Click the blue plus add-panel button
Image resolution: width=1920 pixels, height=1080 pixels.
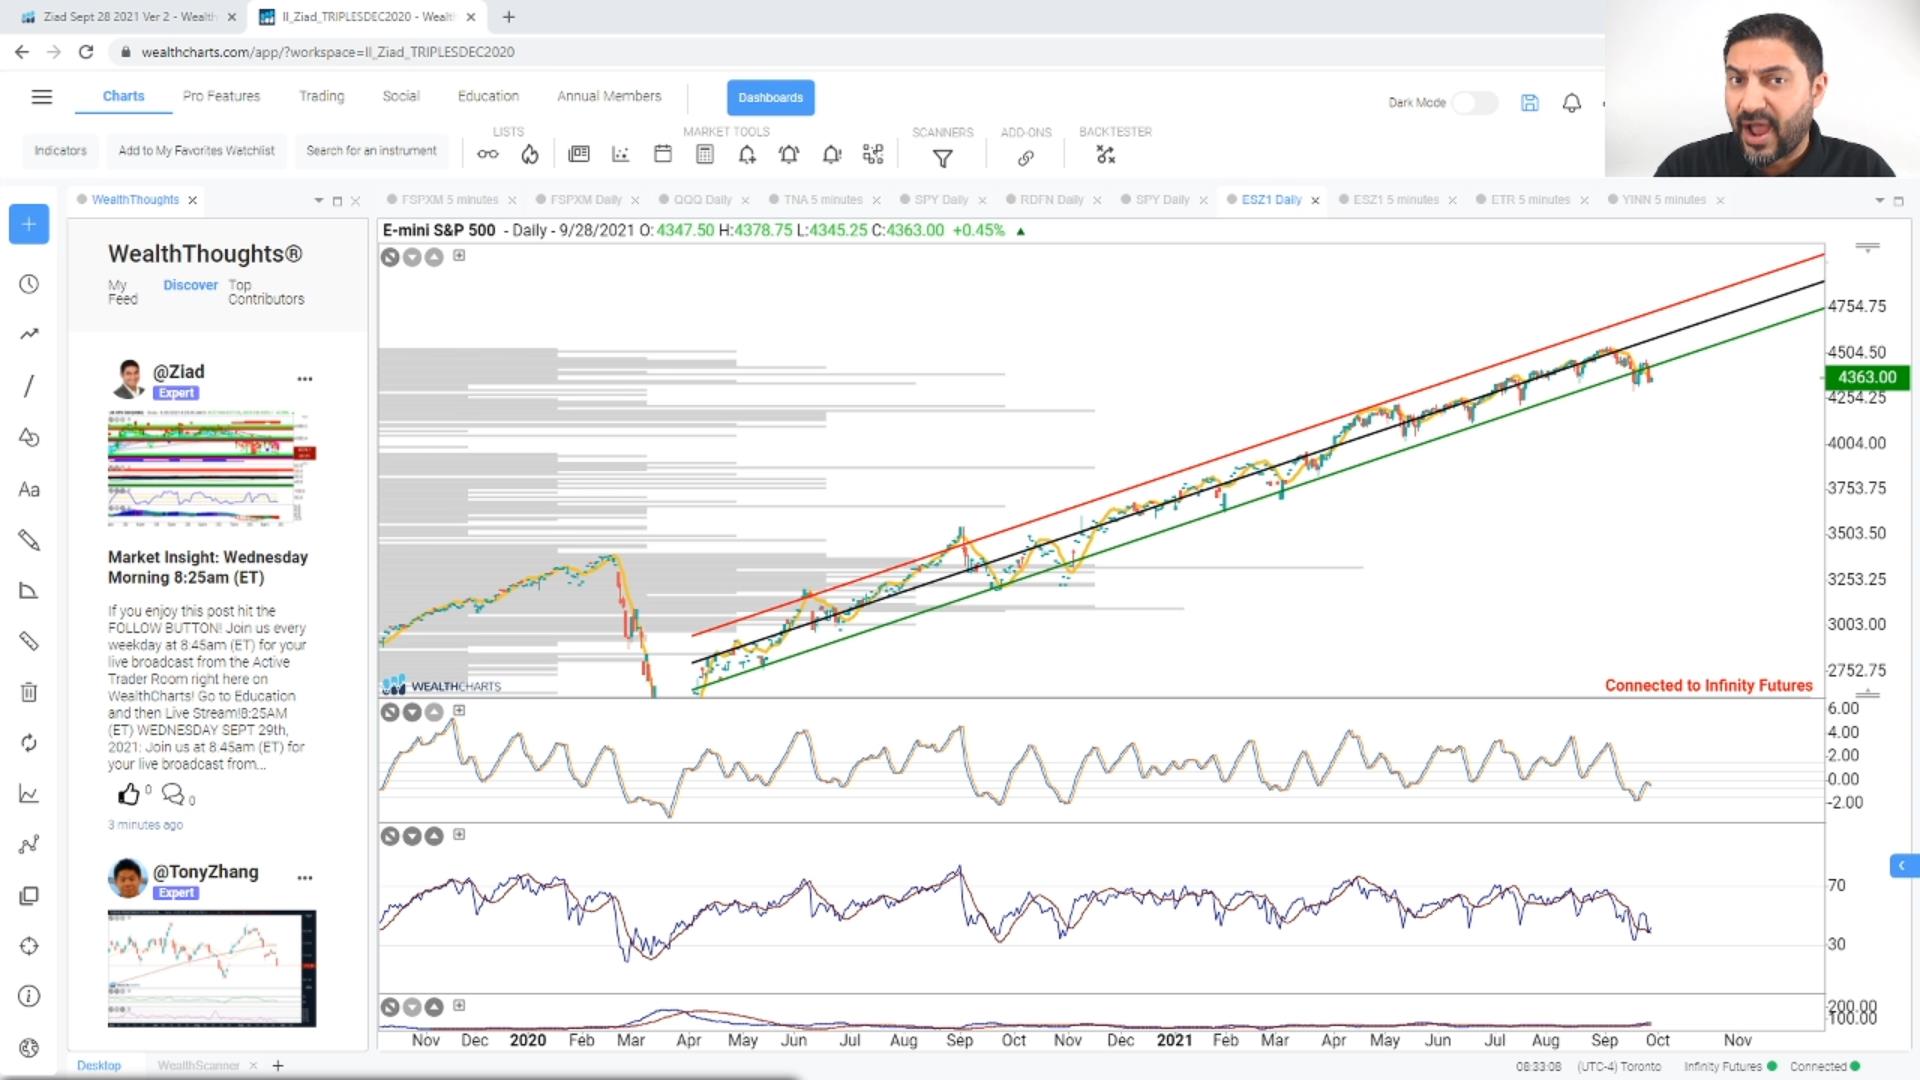coord(29,224)
